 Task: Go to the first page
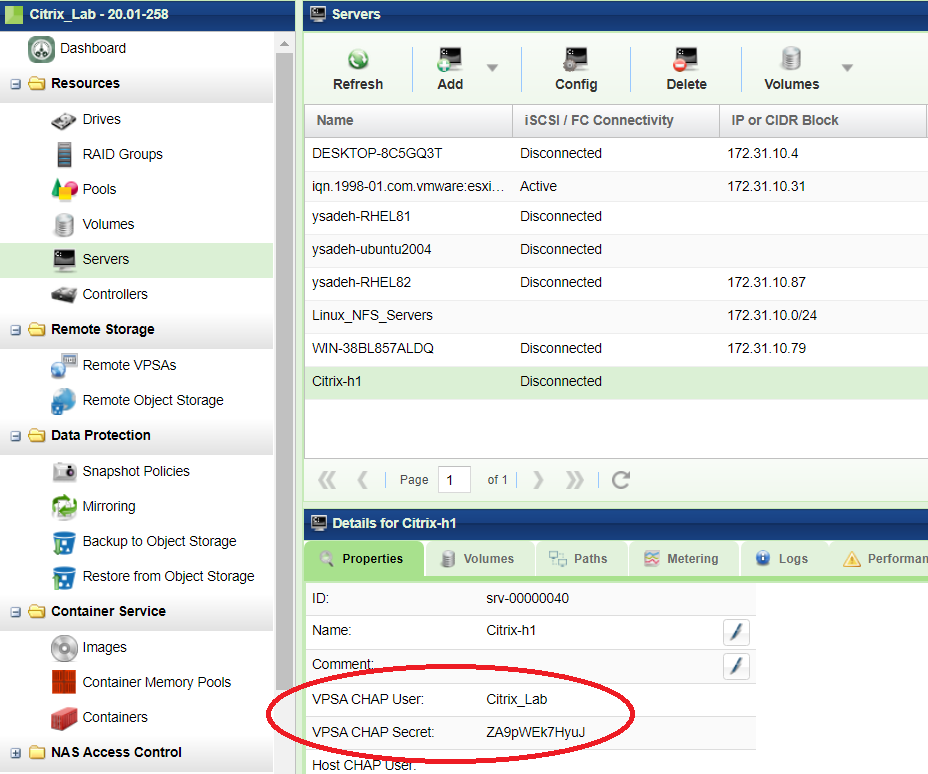(x=327, y=480)
